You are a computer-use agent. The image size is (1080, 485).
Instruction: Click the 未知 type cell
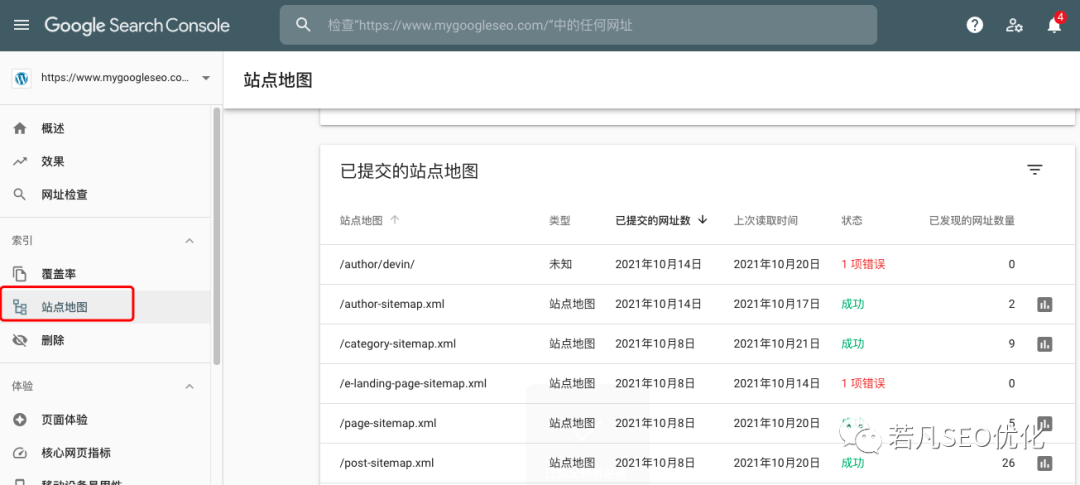click(x=560, y=264)
